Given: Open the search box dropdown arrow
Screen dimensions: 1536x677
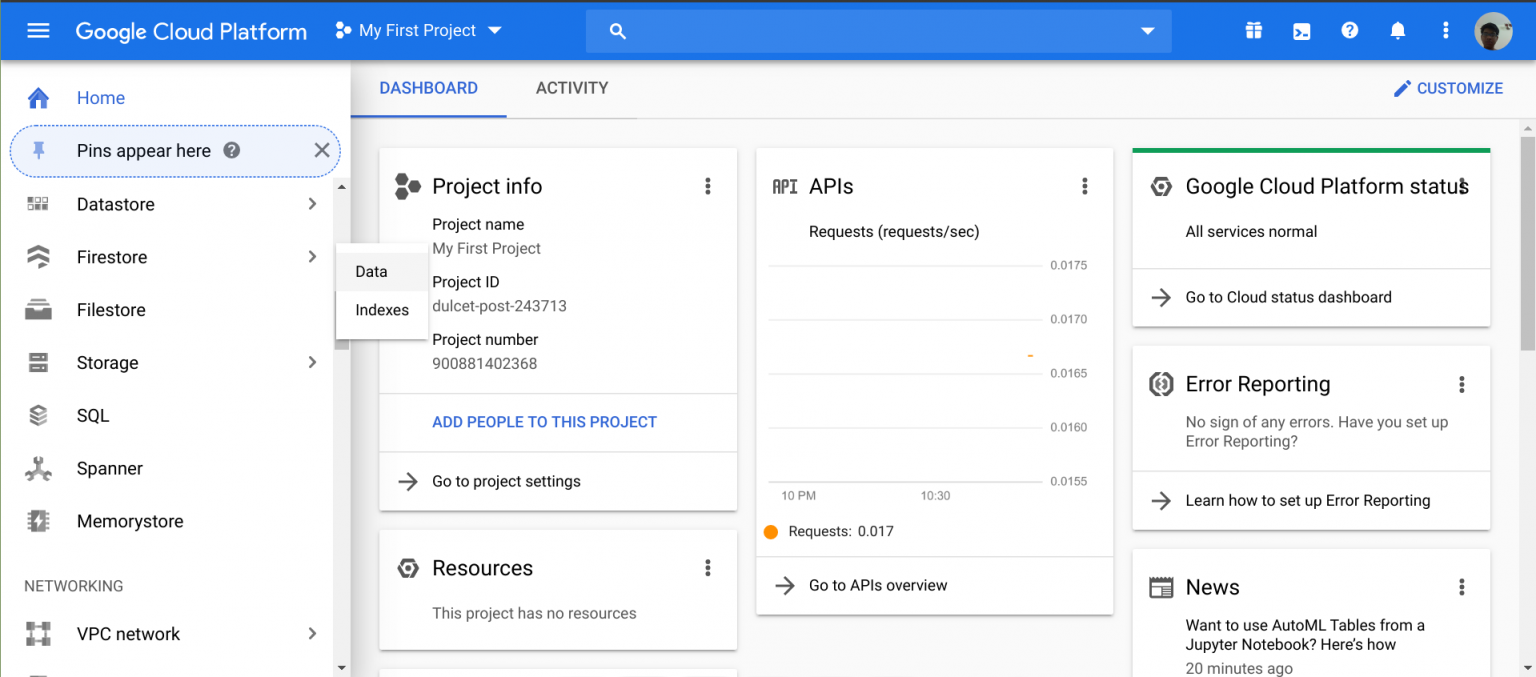Looking at the screenshot, I should 1147,31.
